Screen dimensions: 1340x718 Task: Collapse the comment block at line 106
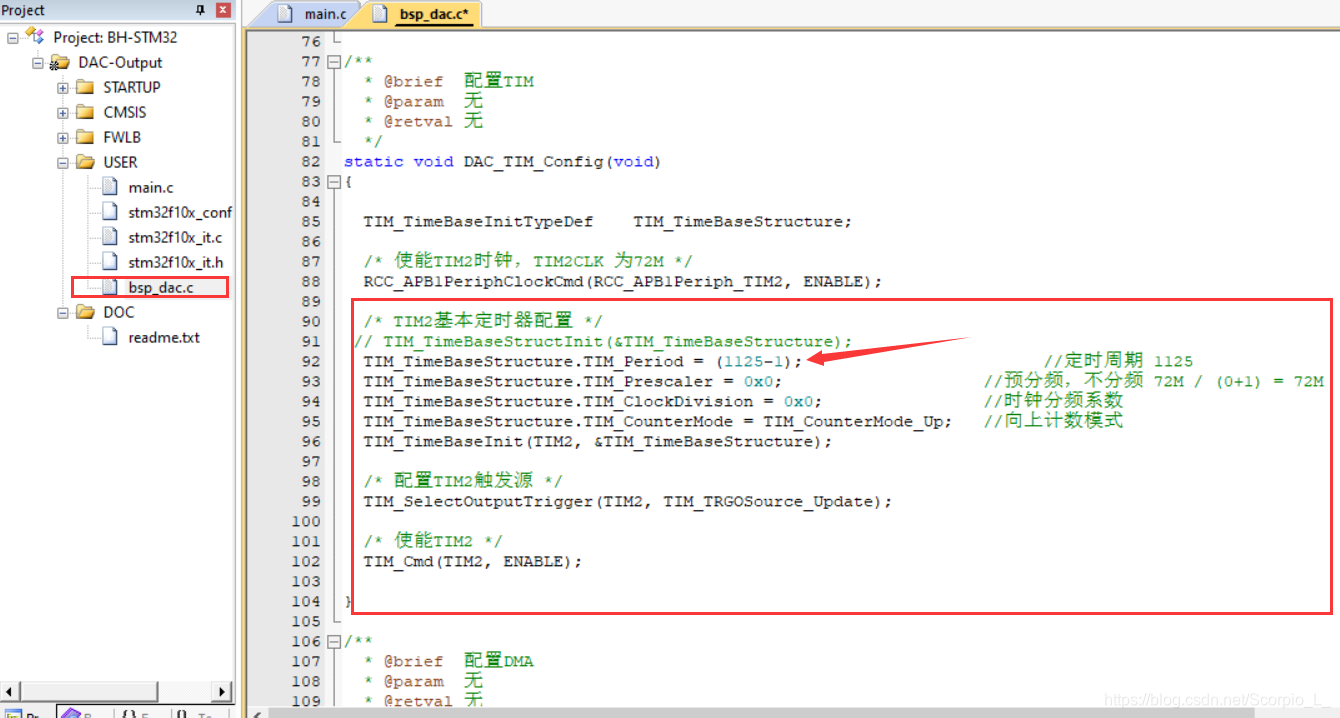(334, 642)
